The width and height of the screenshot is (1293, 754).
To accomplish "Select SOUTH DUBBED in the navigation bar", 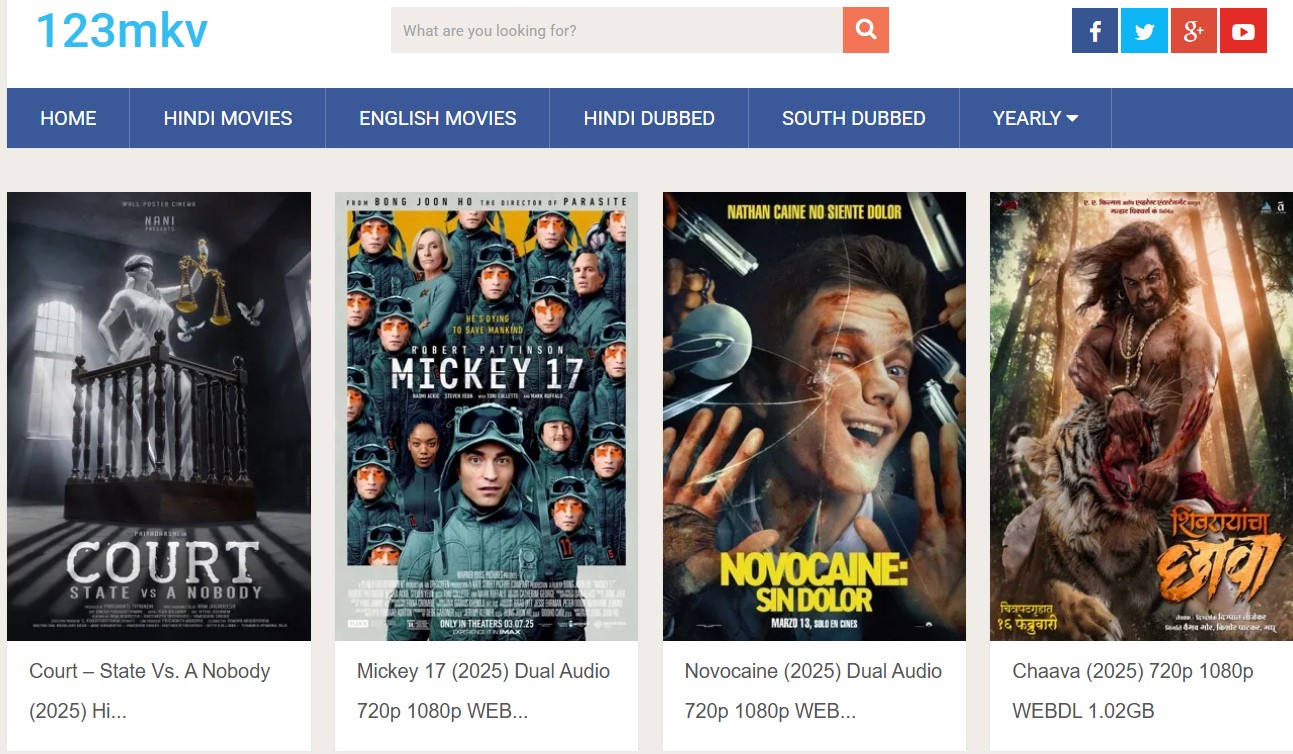I will [853, 118].
